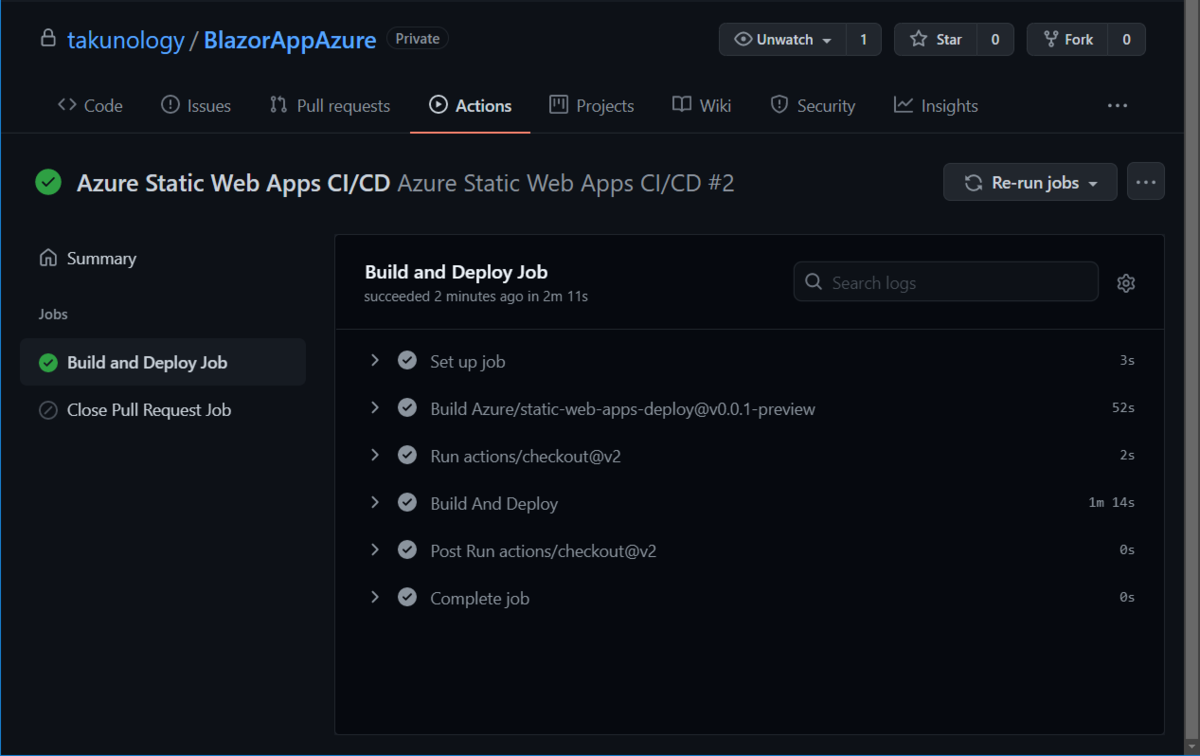Click the watchers count 1

pos(864,39)
